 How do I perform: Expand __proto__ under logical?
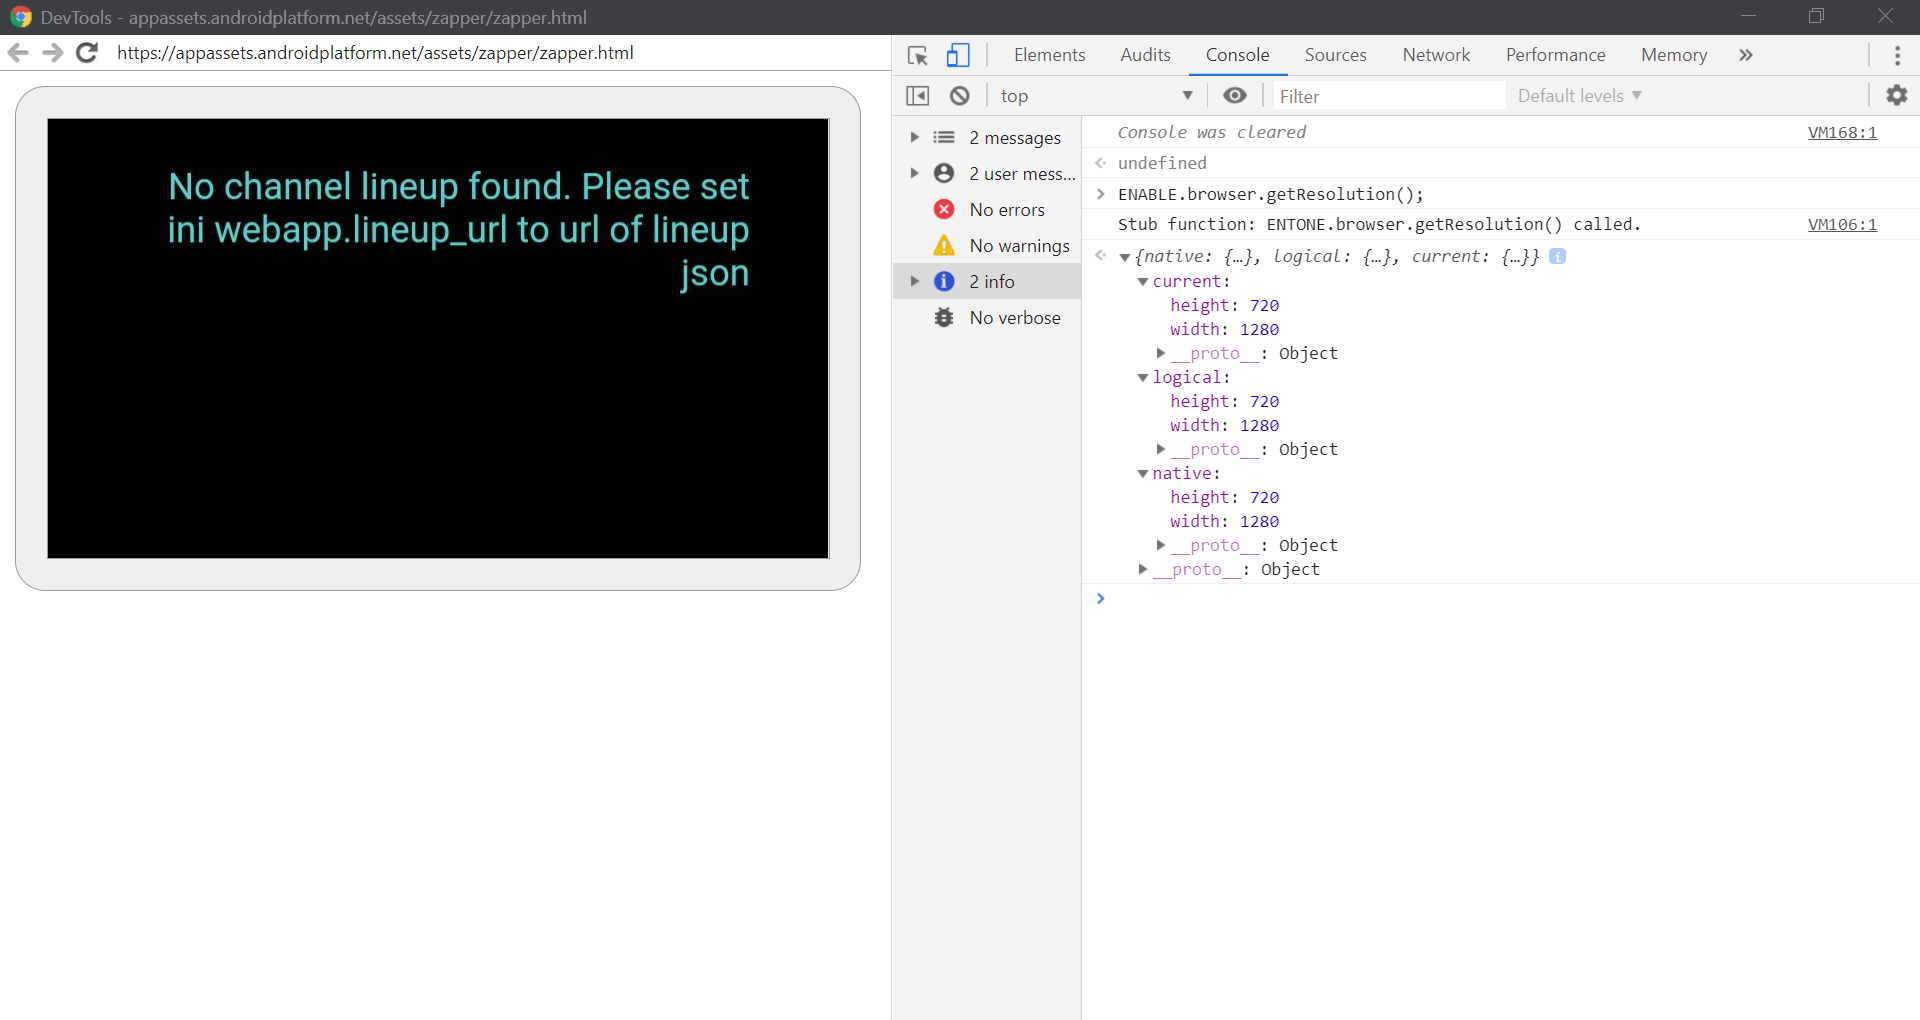click(x=1160, y=449)
